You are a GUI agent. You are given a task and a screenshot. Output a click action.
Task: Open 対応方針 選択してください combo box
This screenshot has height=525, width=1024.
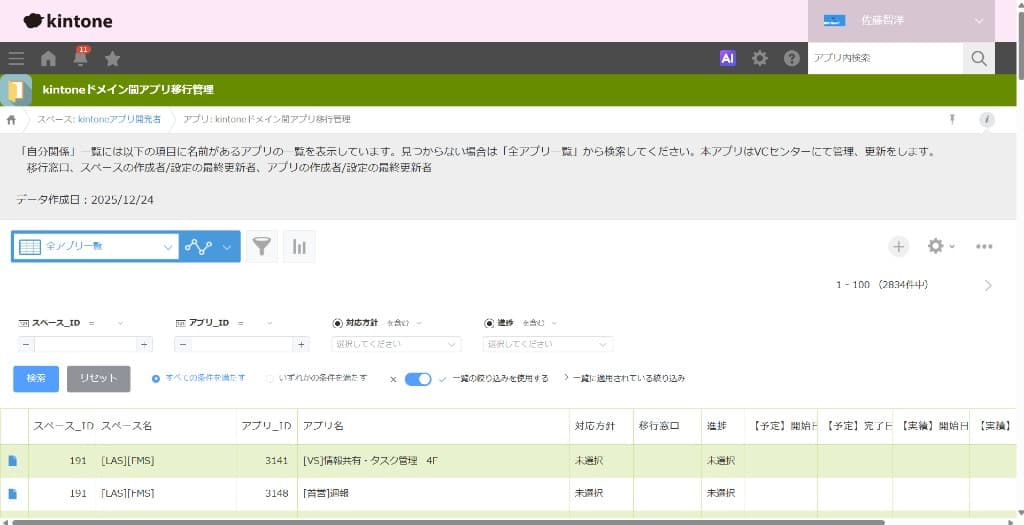[396, 344]
